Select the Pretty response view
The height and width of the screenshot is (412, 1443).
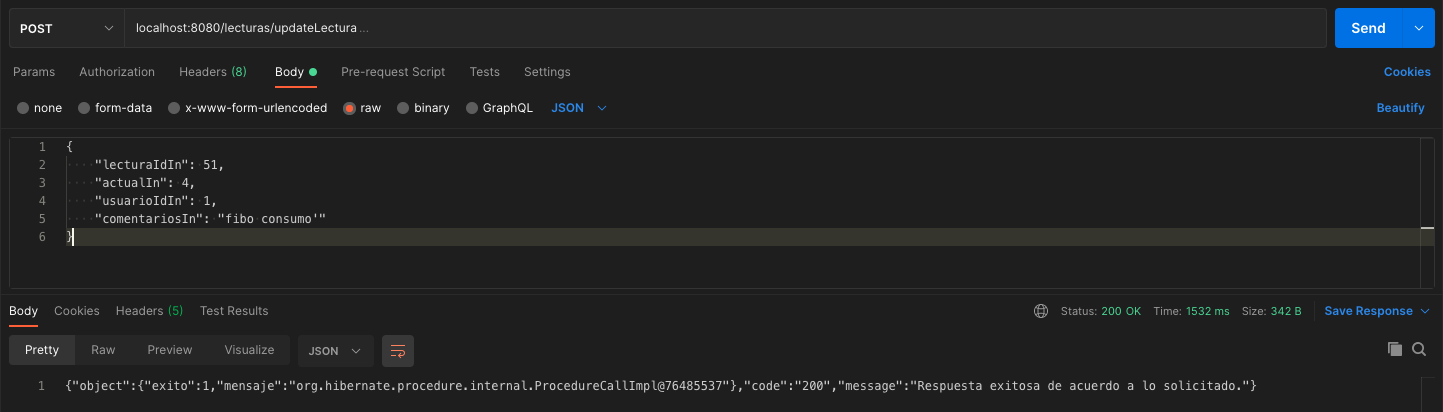coord(42,350)
